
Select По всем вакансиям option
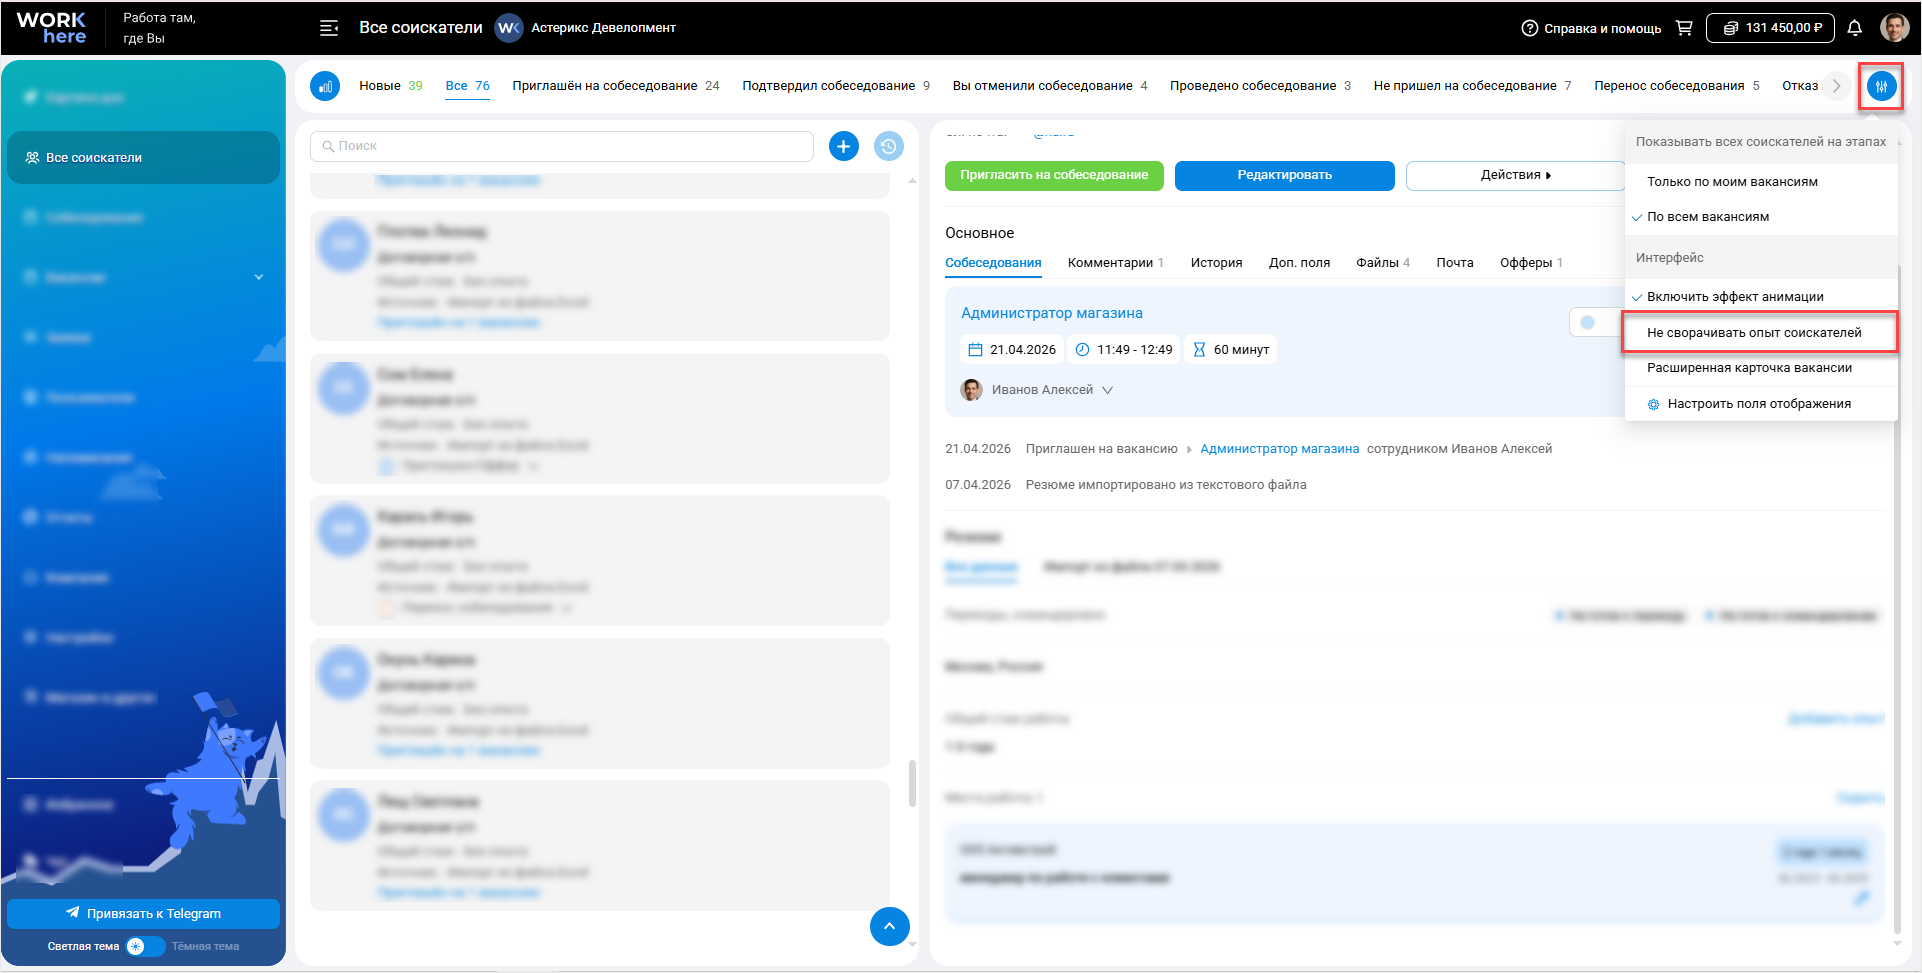pos(1761,217)
